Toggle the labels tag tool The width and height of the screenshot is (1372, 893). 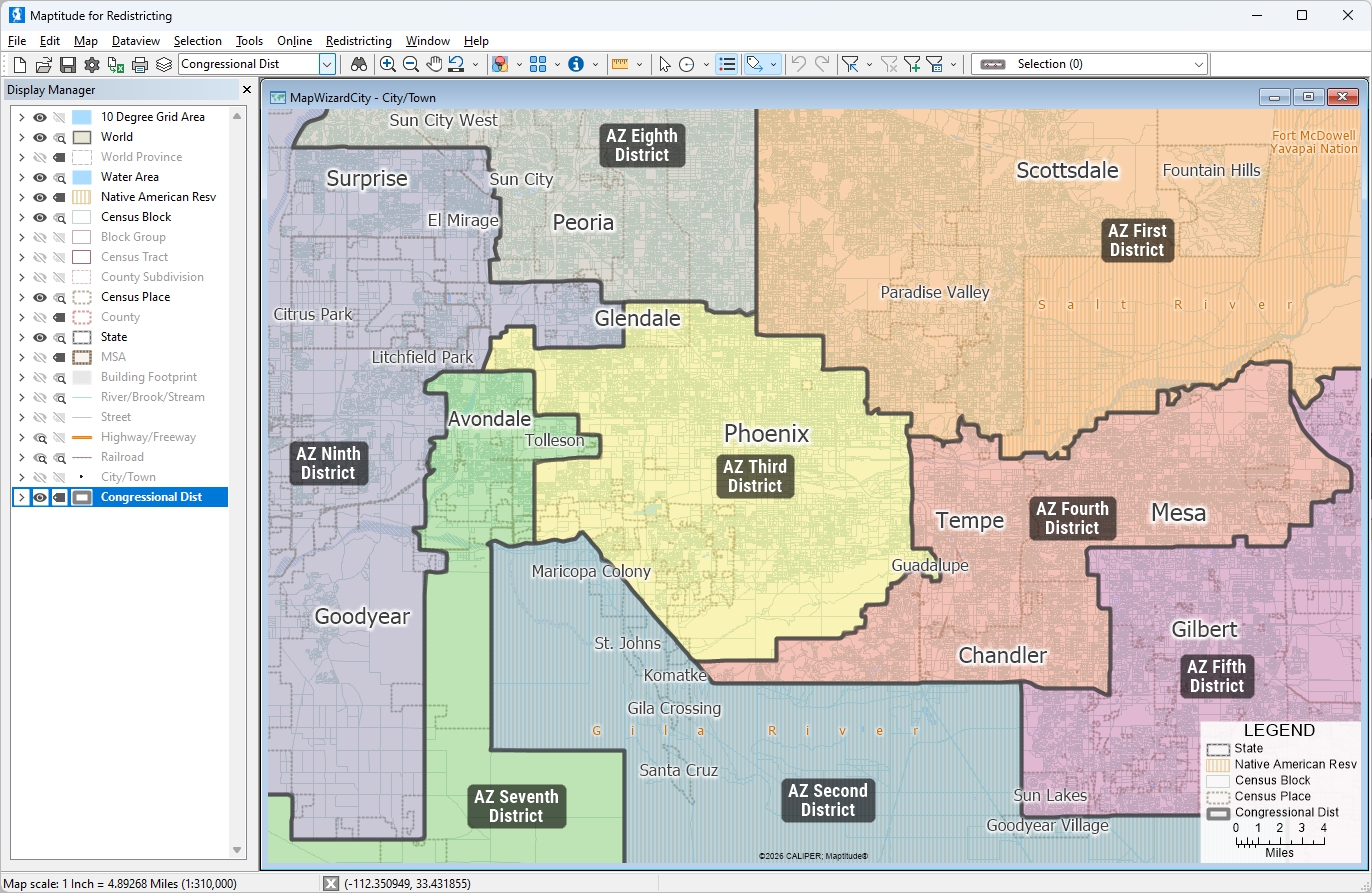click(755, 65)
